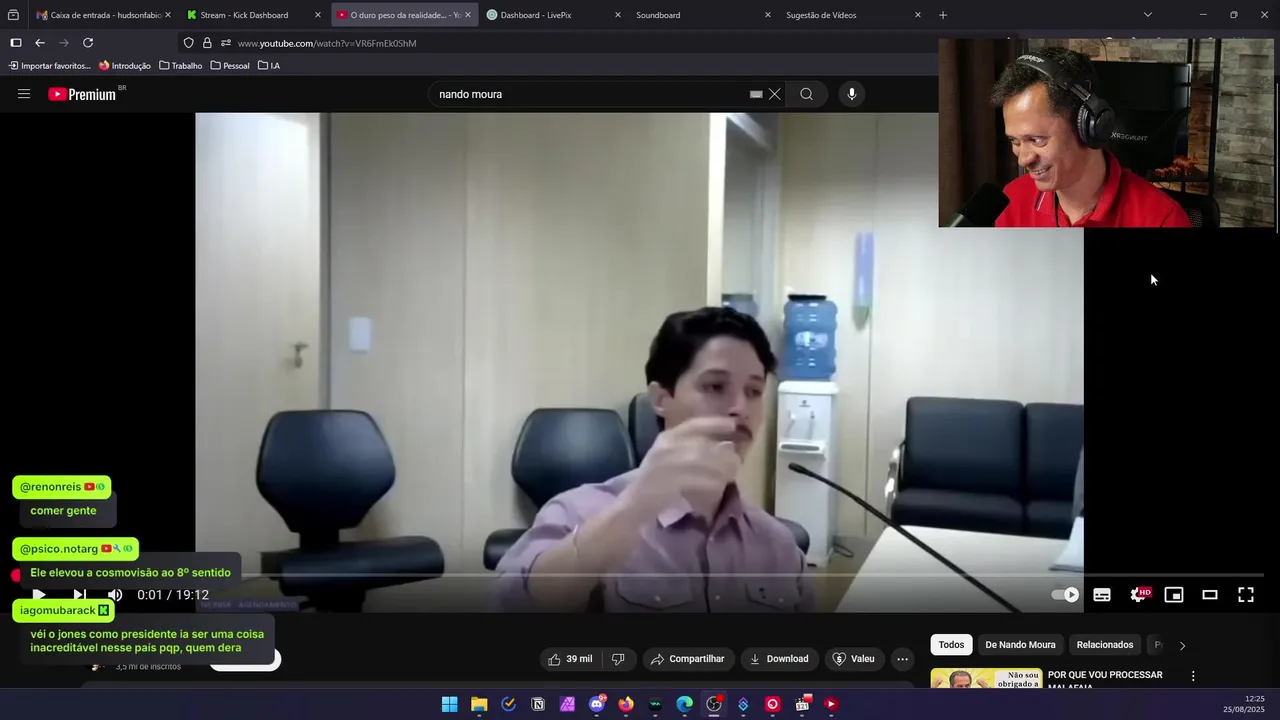Open Discord from taskbar
The image size is (1280, 720).
point(597,704)
